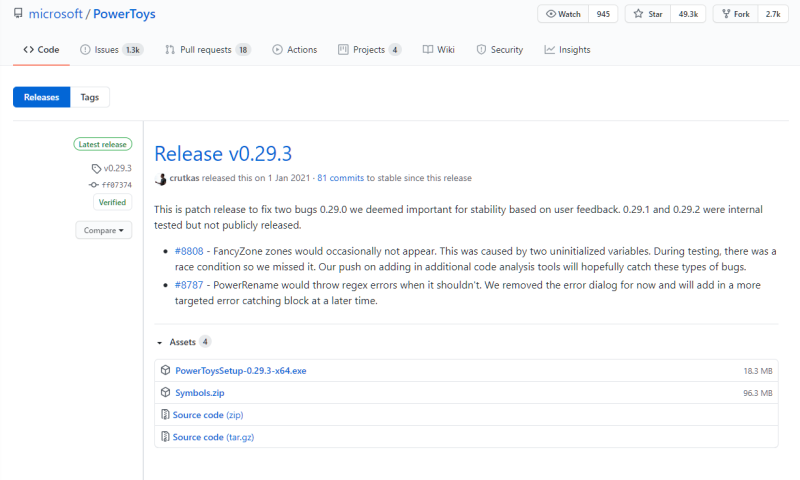Open the Projects tab
The width and height of the screenshot is (800, 480).
[369, 49]
